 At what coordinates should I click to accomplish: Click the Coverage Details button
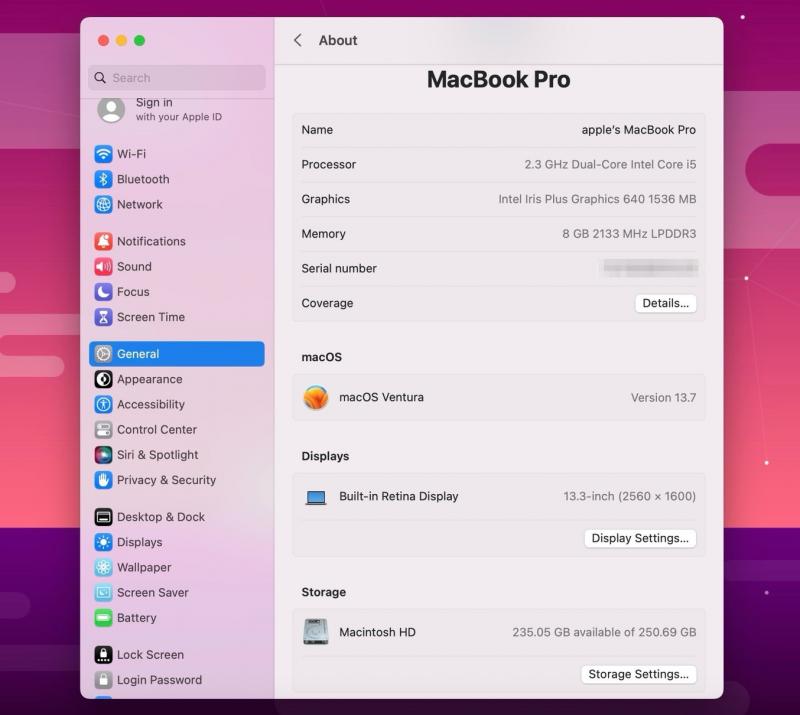[x=665, y=303]
